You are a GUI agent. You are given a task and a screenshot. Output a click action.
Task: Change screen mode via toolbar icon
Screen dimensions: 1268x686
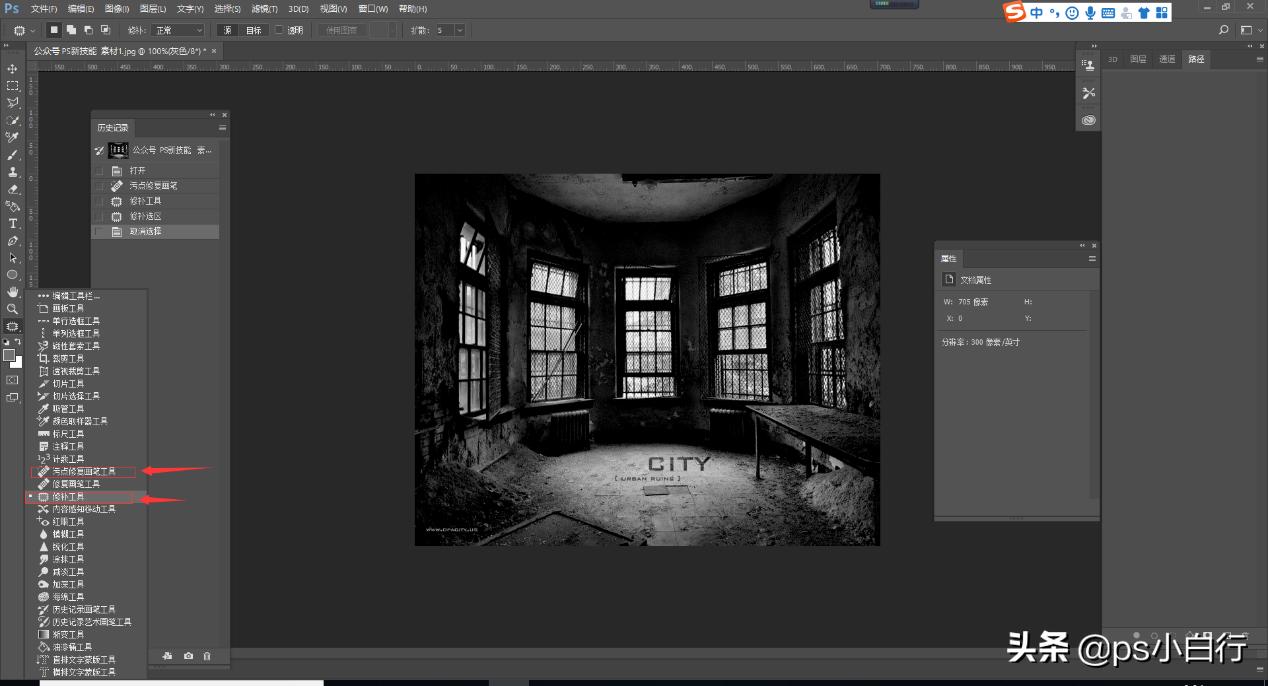[13, 397]
